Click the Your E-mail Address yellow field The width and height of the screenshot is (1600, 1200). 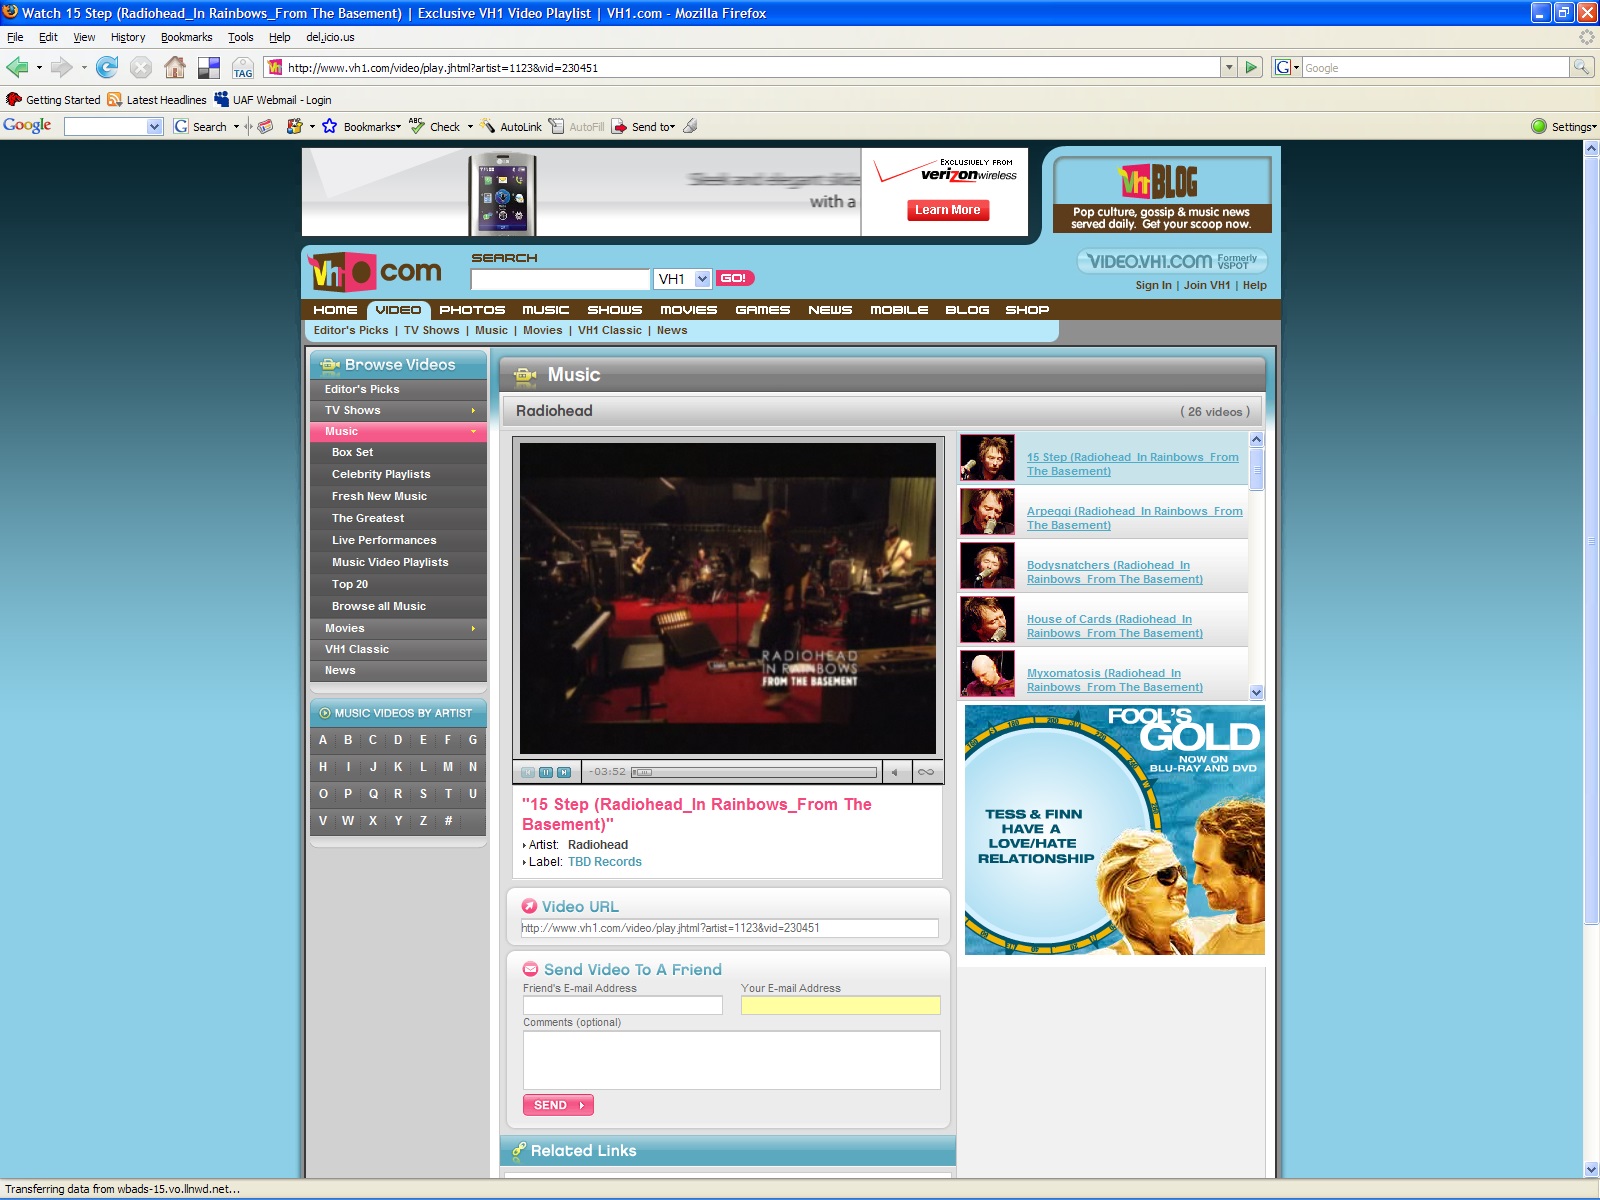tap(840, 1005)
